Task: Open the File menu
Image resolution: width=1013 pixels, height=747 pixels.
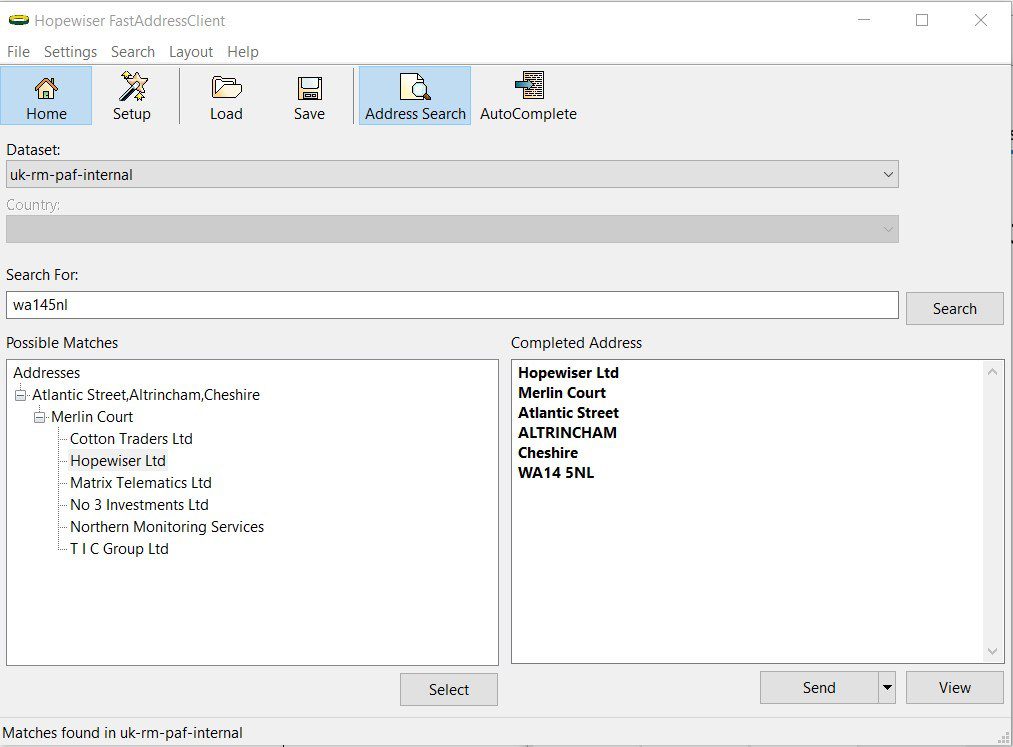Action: [18, 52]
